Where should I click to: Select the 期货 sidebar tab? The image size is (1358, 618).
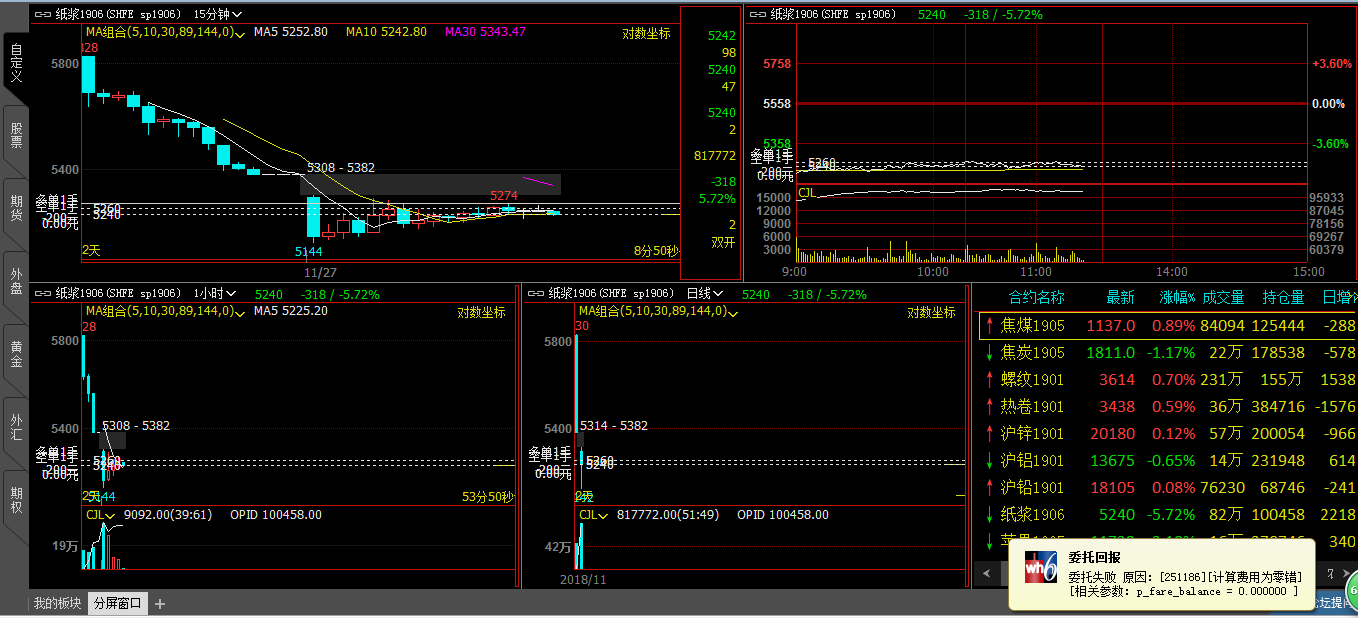coord(16,201)
